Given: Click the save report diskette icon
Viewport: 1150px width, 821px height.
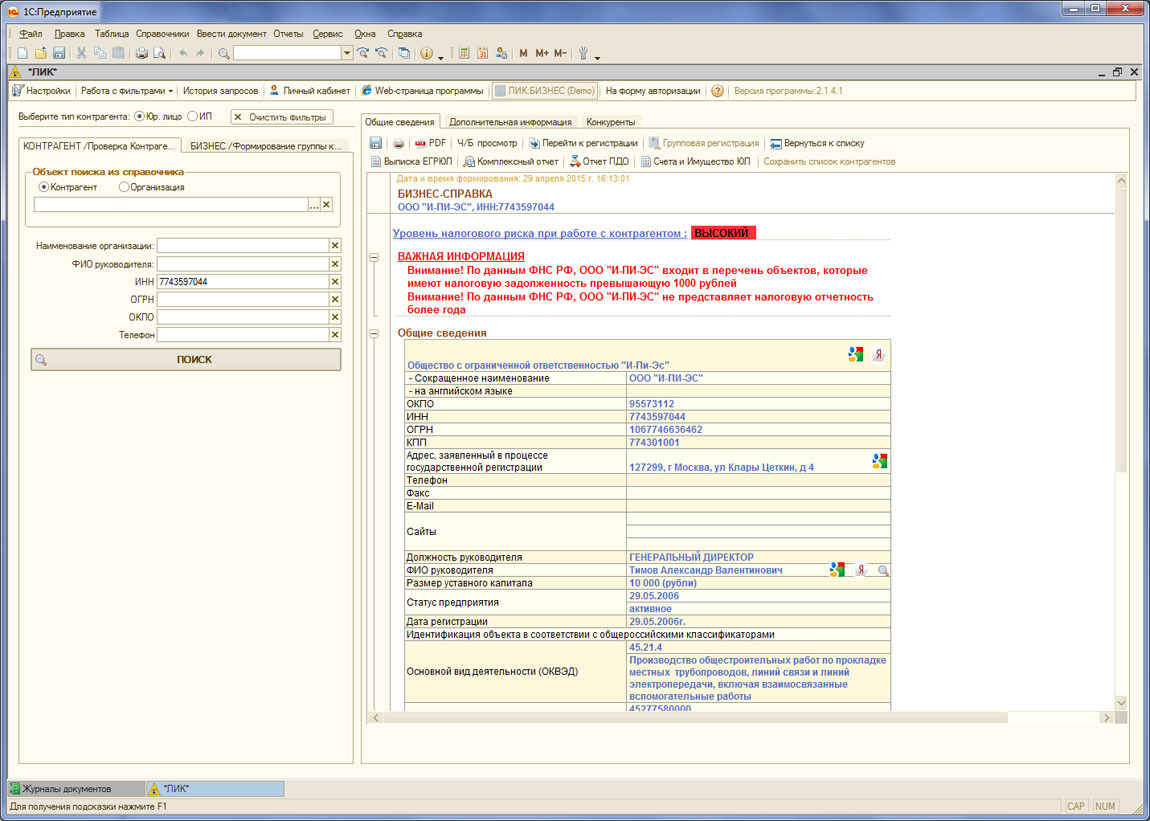Looking at the screenshot, I should (376, 143).
